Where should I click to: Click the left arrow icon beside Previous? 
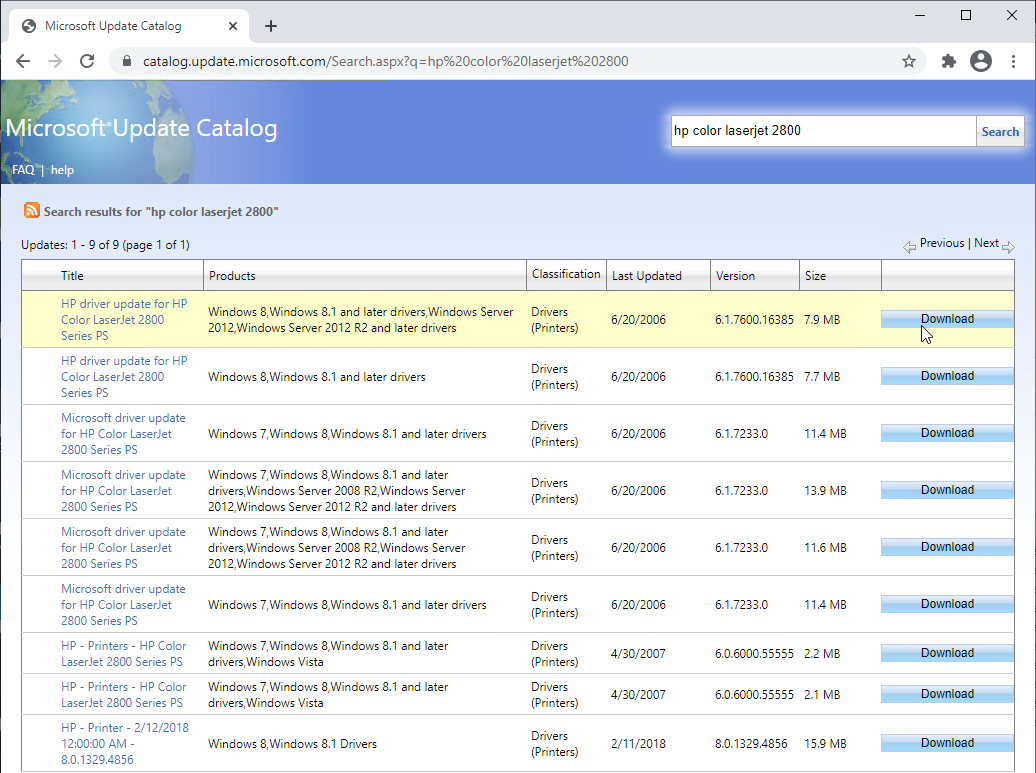point(910,247)
